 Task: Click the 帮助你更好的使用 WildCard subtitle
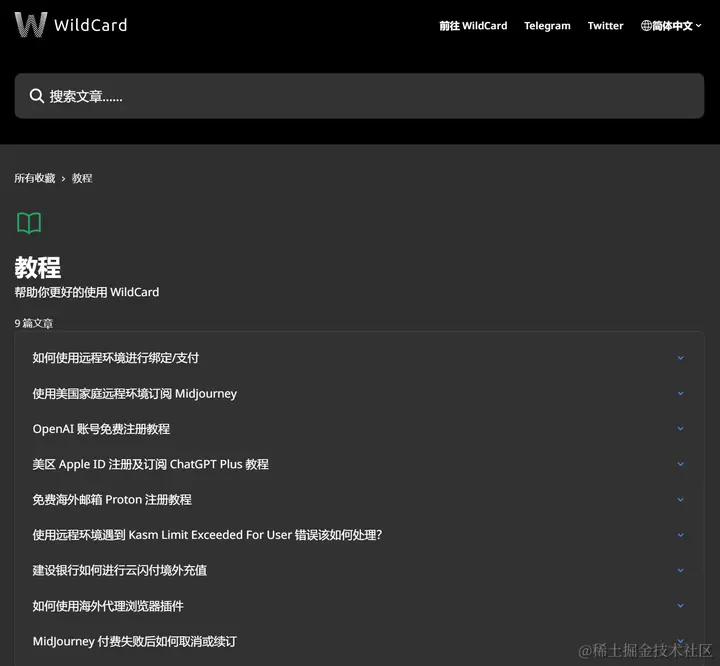(x=87, y=292)
